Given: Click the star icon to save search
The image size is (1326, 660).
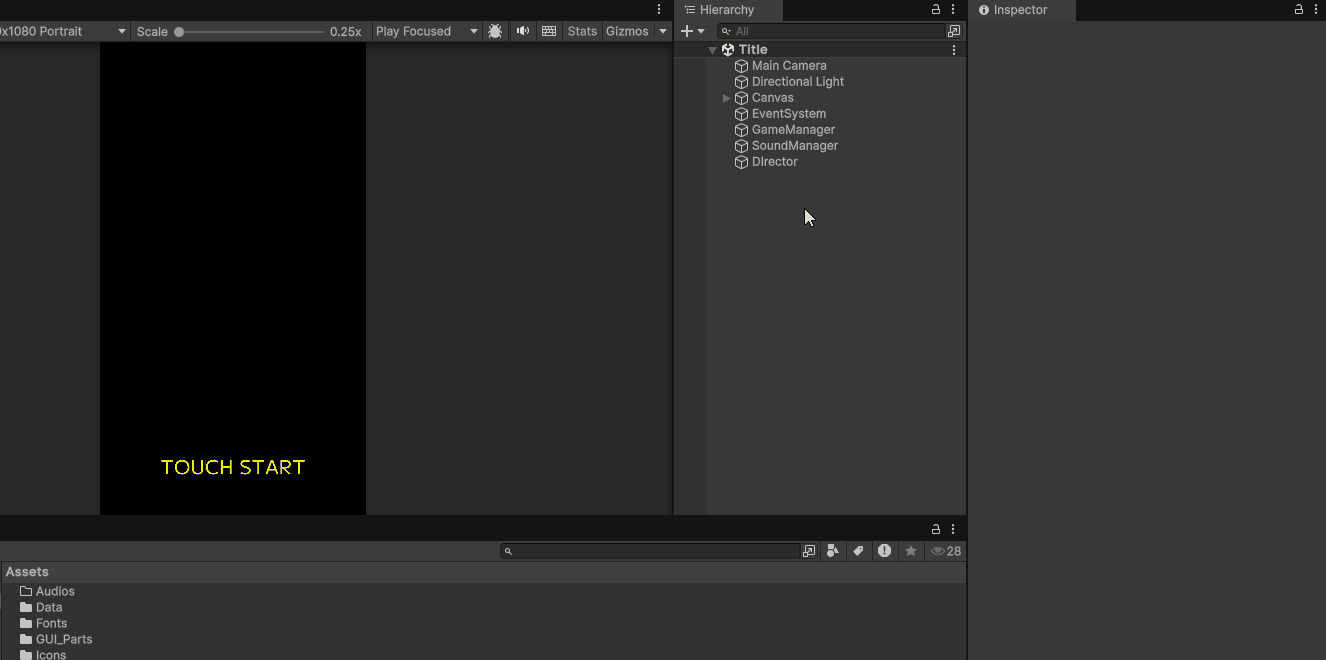Looking at the screenshot, I should coord(910,551).
